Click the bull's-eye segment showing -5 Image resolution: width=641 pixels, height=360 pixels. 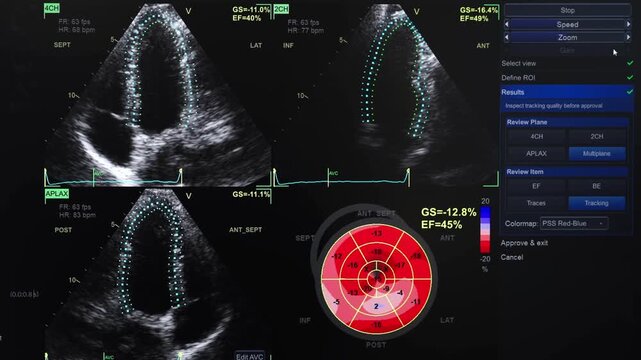pos(336,302)
